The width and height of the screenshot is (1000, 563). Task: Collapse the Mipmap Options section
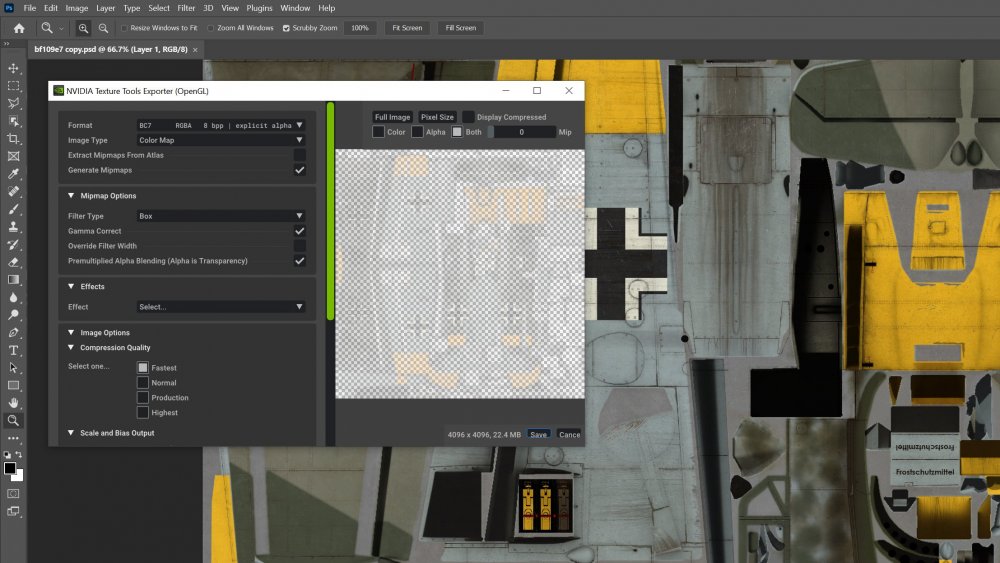pos(71,196)
